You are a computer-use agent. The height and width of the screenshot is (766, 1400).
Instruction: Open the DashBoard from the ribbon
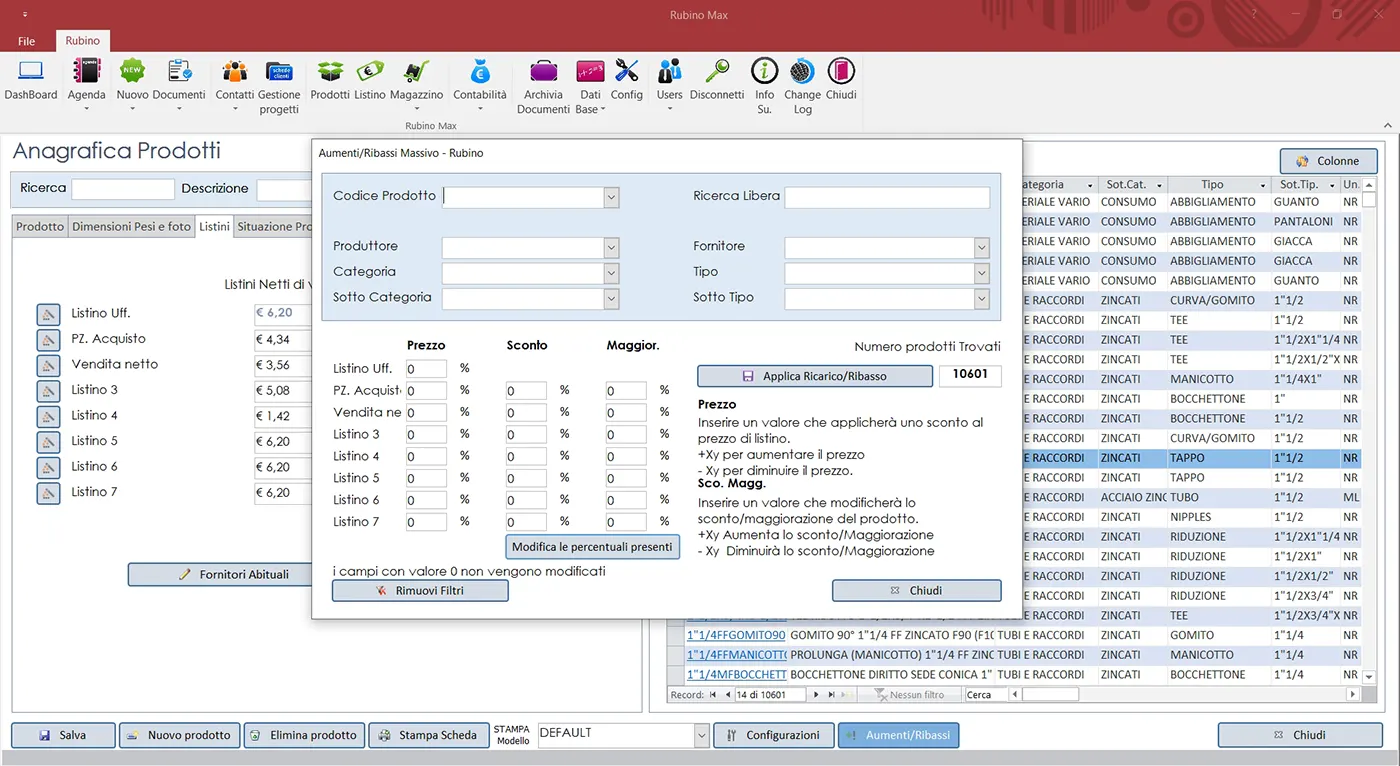31,80
